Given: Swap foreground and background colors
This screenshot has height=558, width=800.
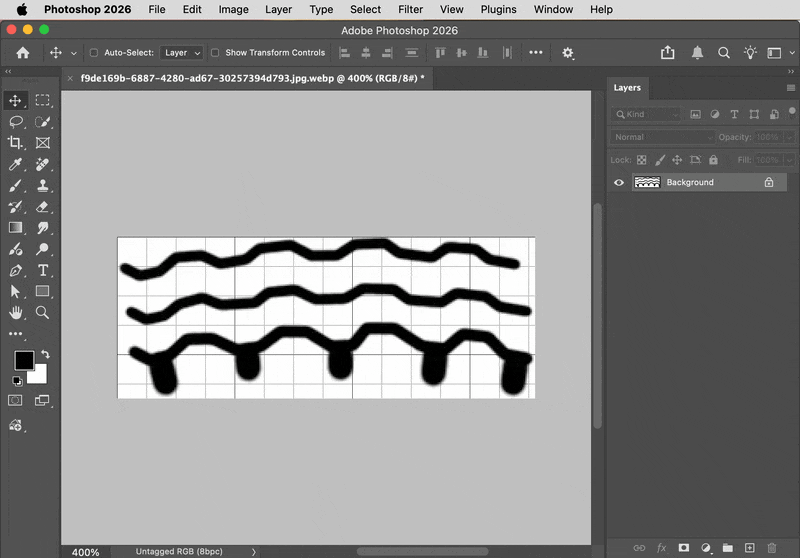Looking at the screenshot, I should pos(45,354).
